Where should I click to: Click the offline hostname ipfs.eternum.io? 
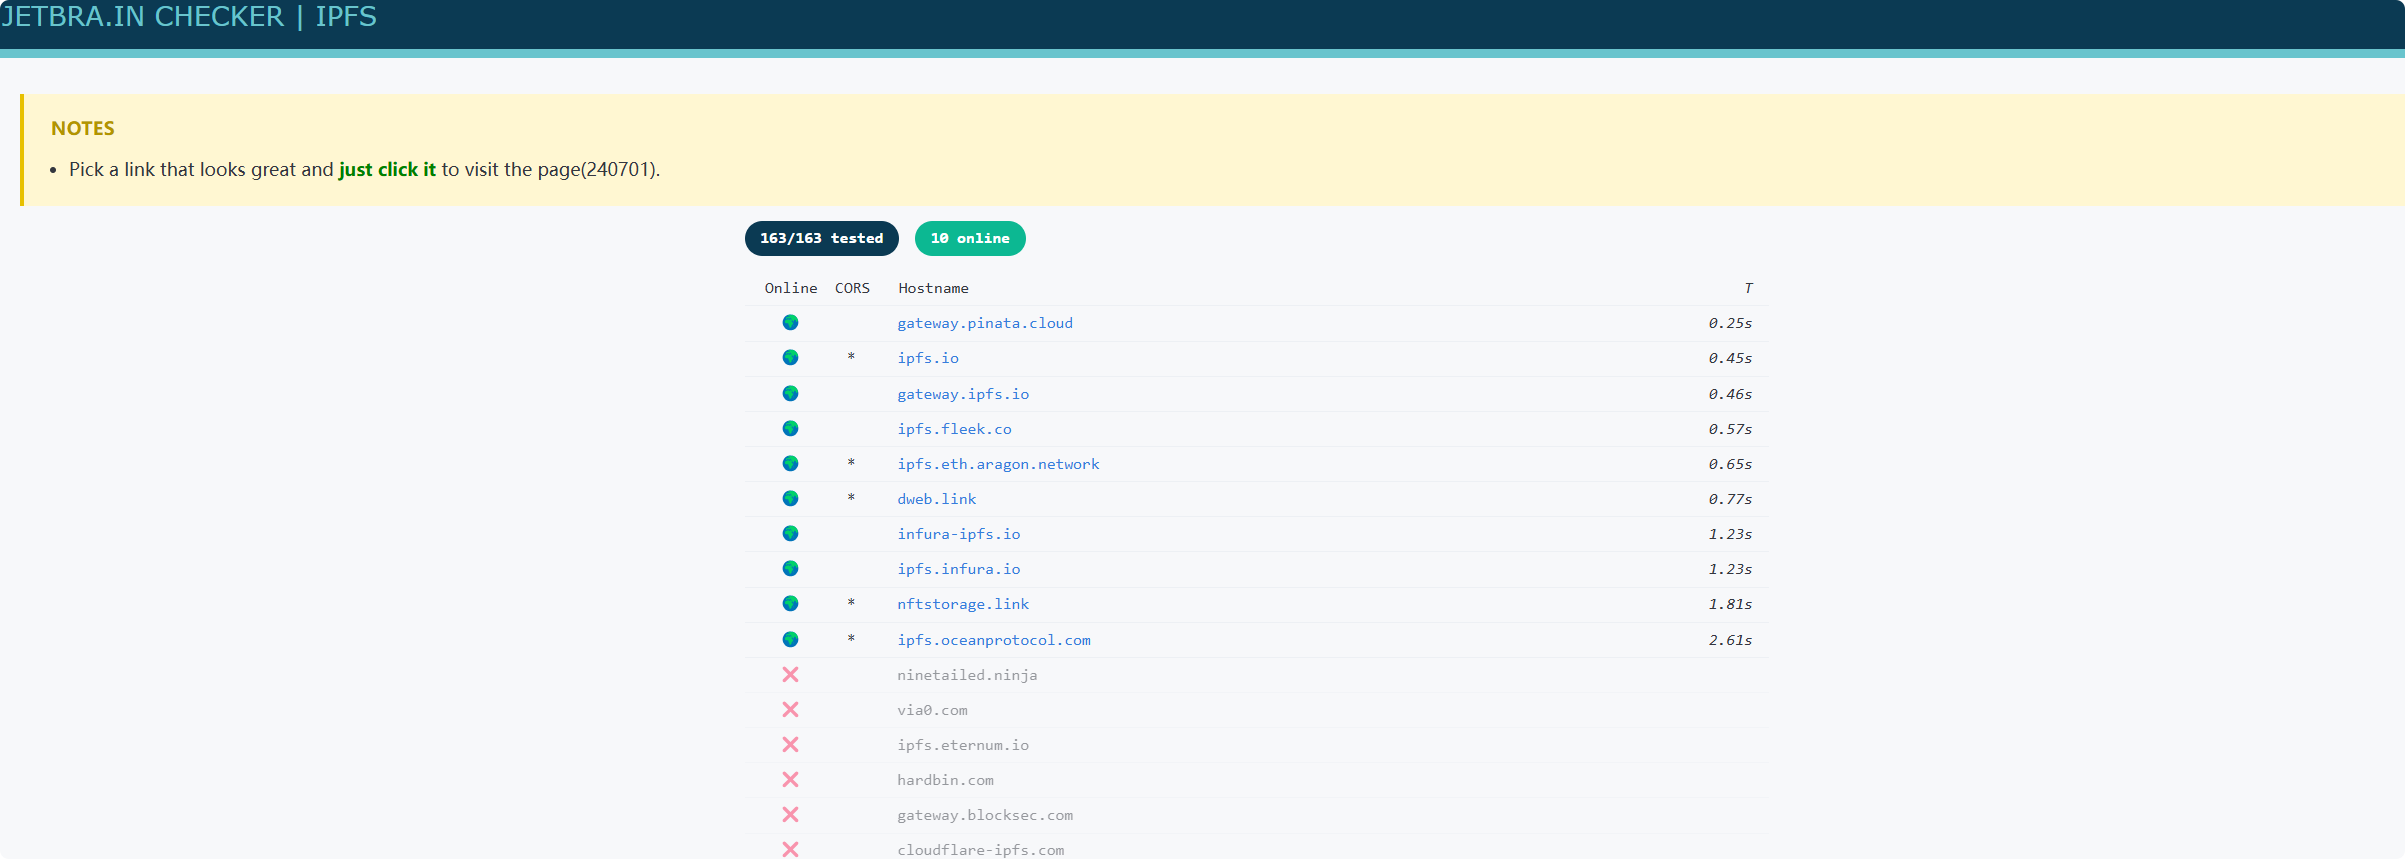(x=963, y=745)
